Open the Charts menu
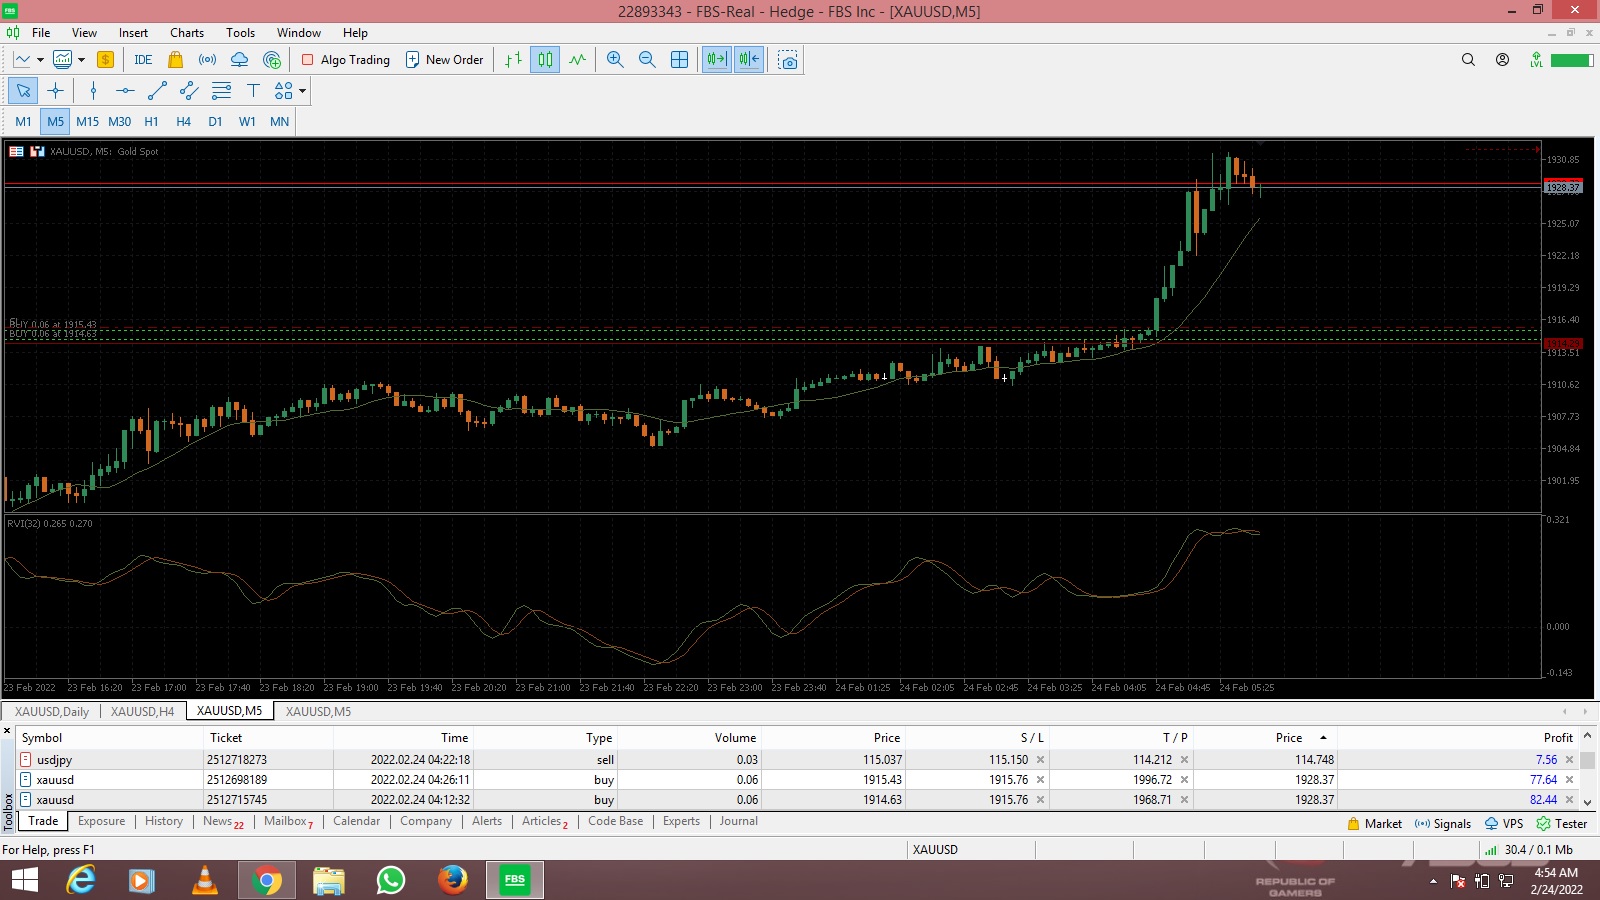 tap(186, 33)
